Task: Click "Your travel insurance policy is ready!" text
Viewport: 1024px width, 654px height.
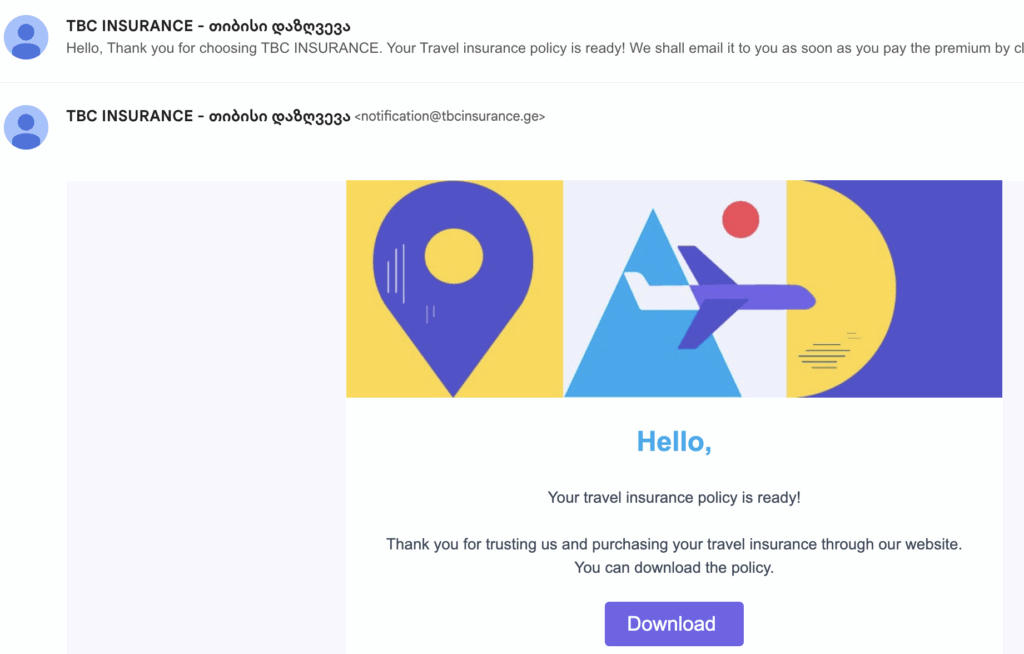Action: point(674,498)
